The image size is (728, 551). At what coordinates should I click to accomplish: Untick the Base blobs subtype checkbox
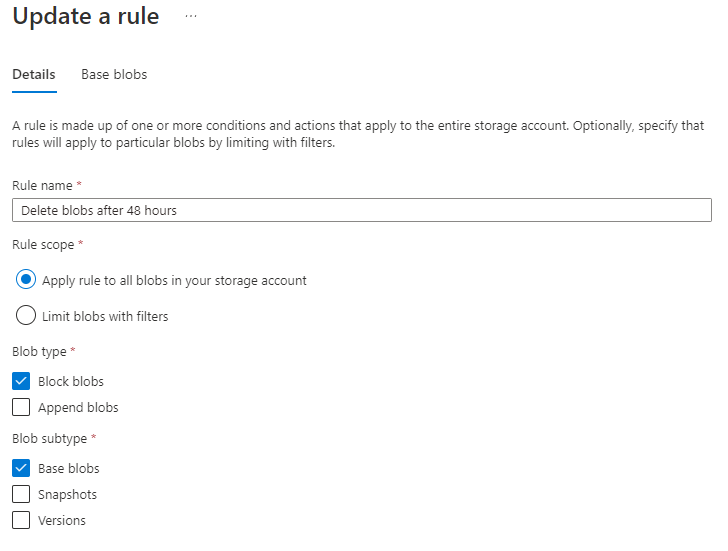coord(21,468)
